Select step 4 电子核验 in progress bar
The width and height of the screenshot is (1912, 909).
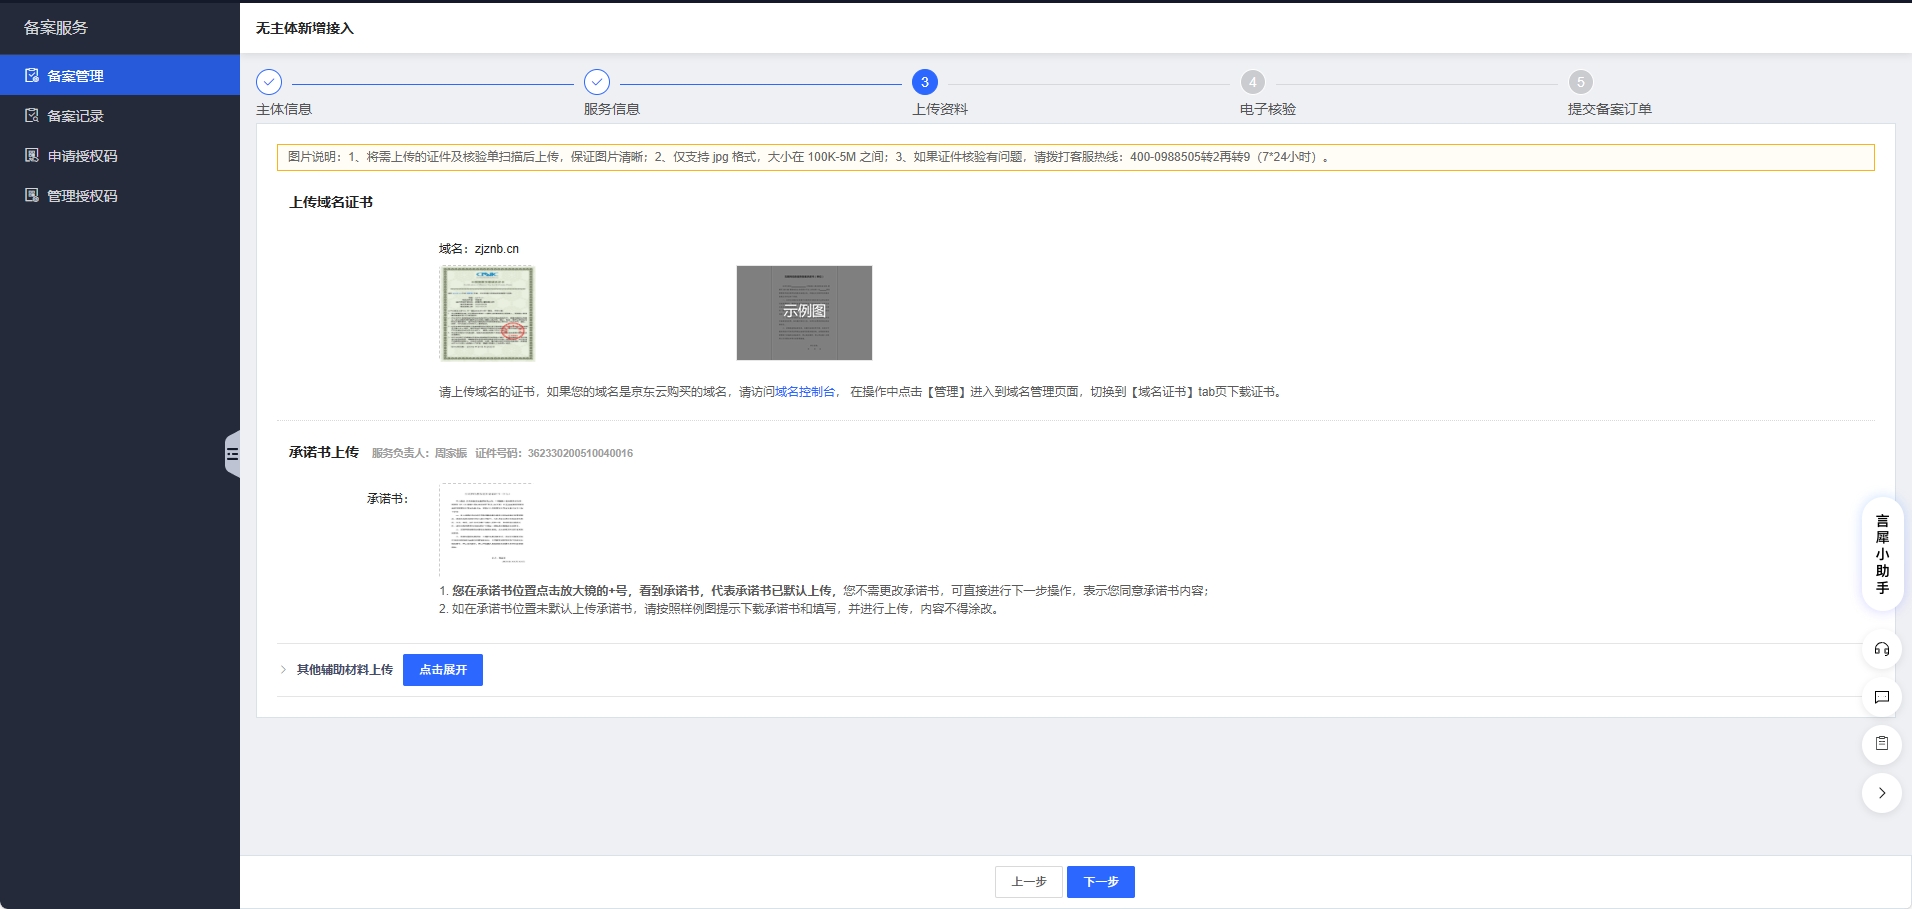pyautogui.click(x=1252, y=82)
